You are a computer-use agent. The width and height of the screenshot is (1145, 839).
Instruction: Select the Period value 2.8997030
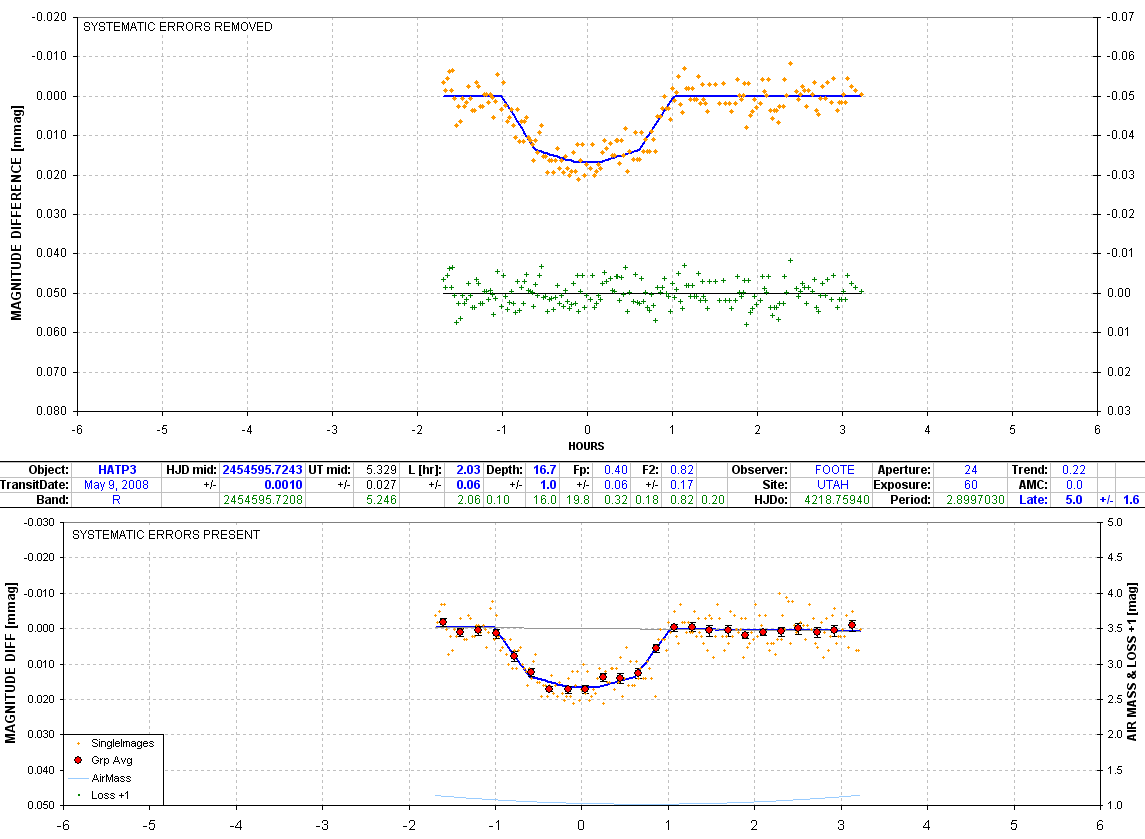click(976, 499)
